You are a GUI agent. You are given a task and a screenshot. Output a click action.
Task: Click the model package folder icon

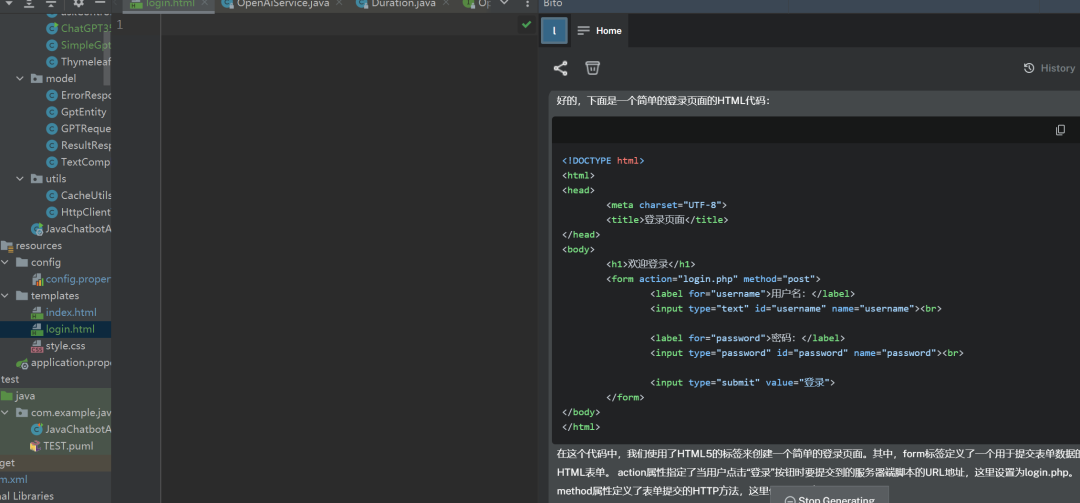click(x=37, y=79)
